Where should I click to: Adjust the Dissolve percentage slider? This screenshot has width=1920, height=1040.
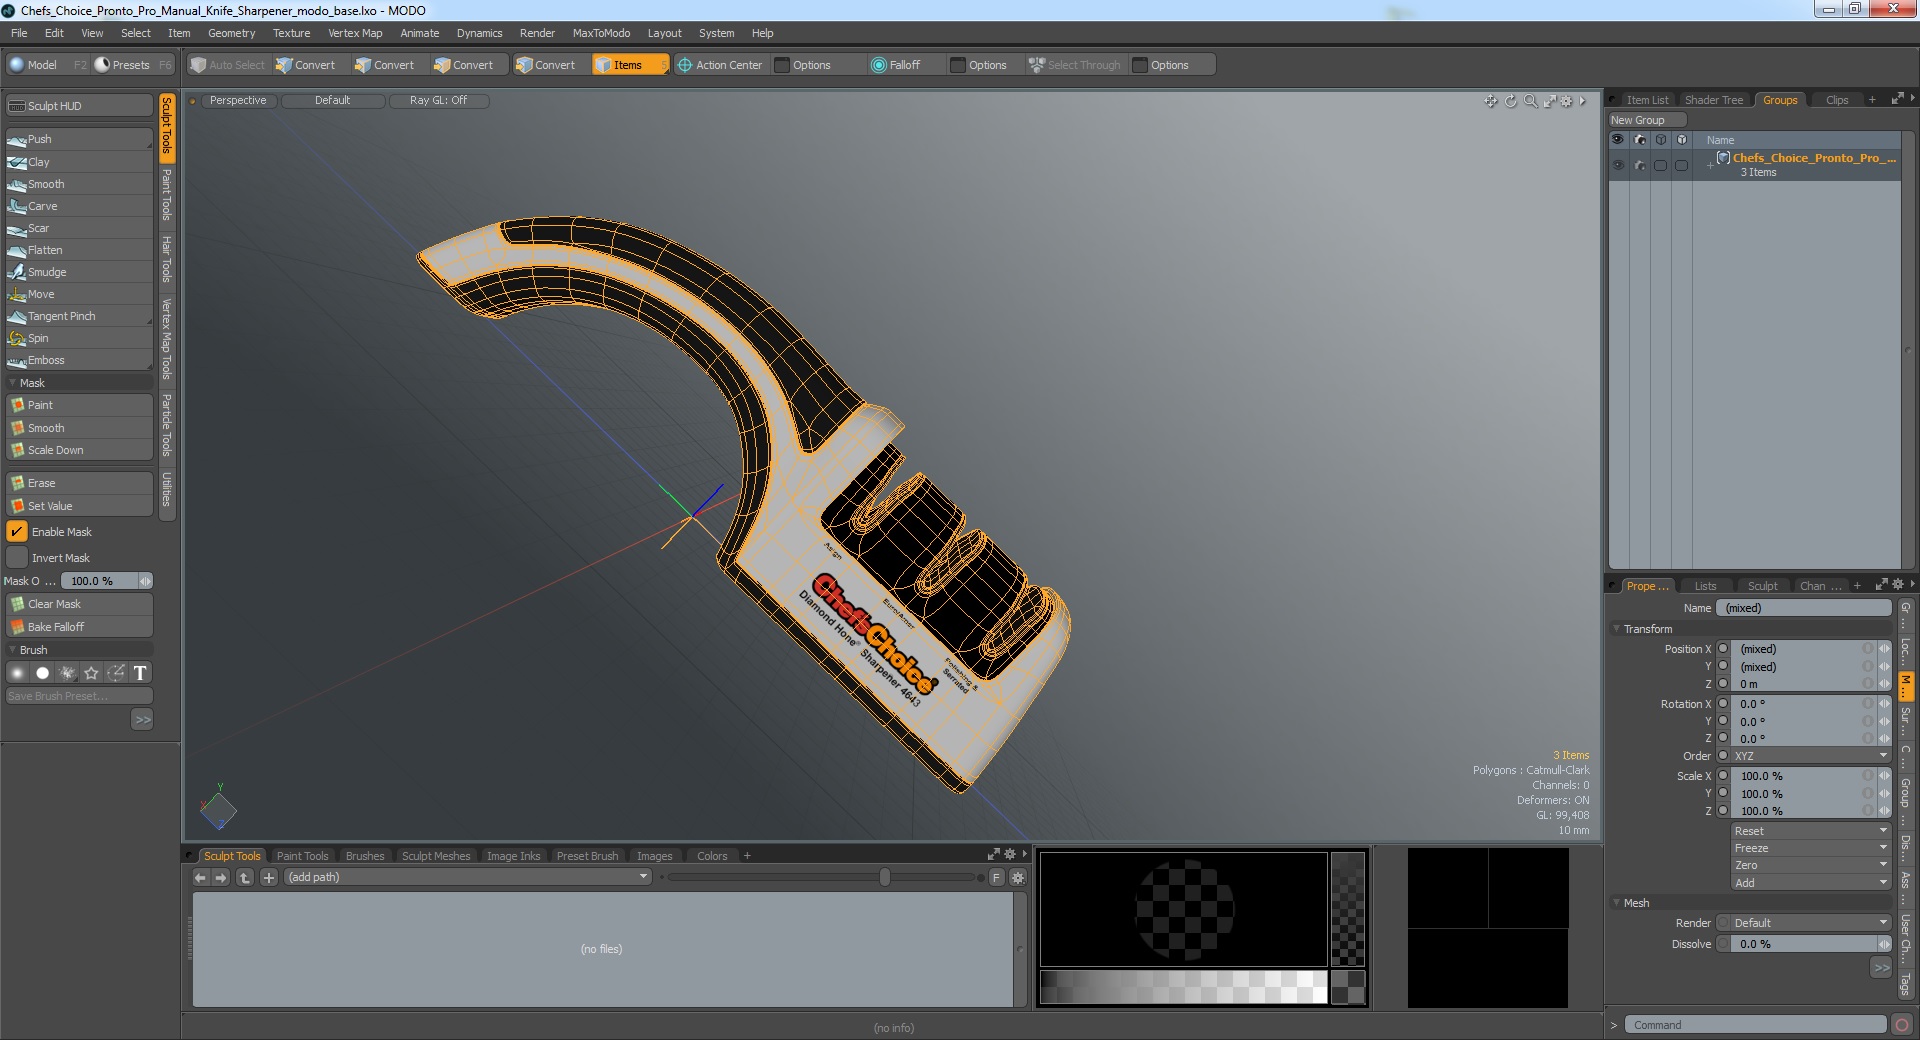[x=1810, y=944]
